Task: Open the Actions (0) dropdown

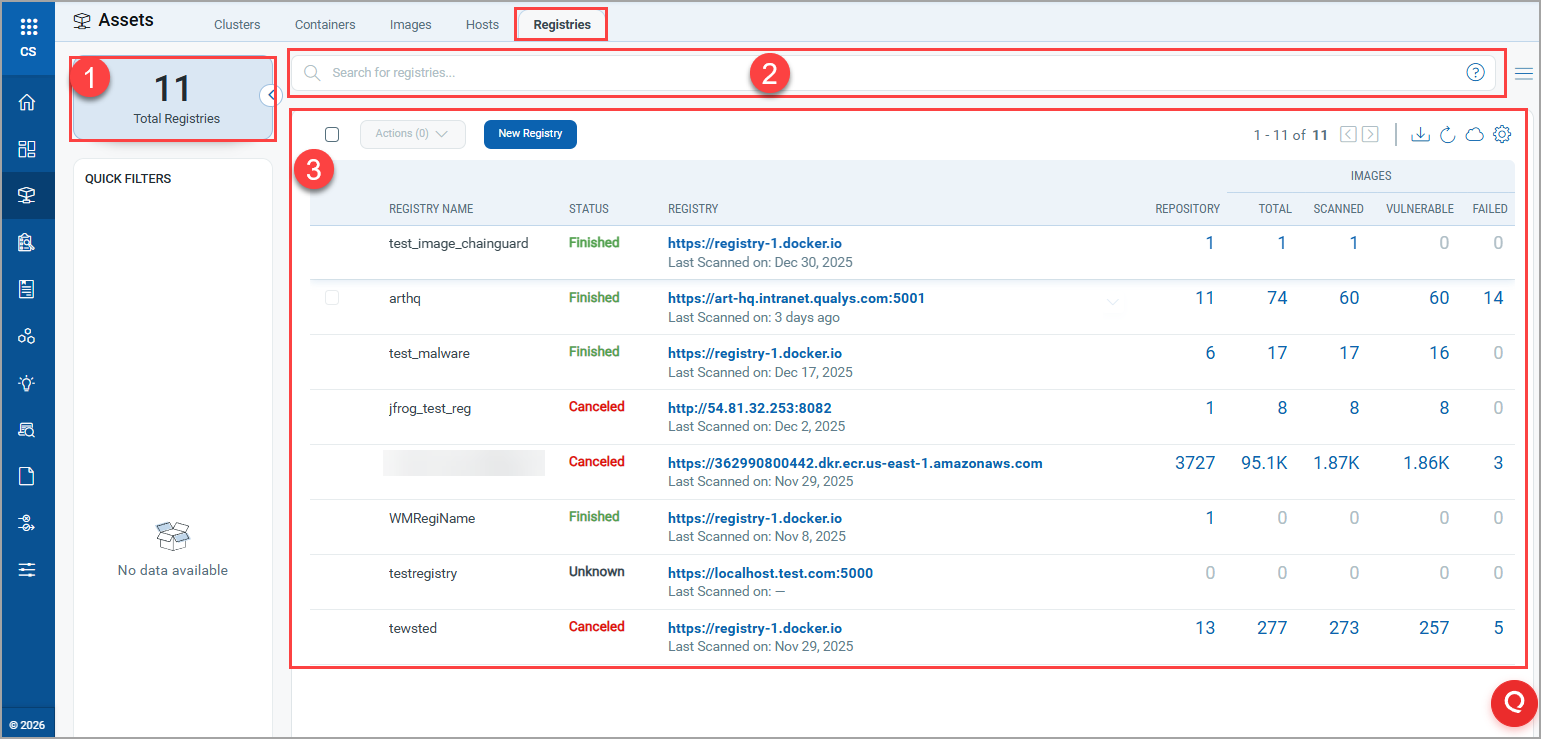Action: pos(412,134)
